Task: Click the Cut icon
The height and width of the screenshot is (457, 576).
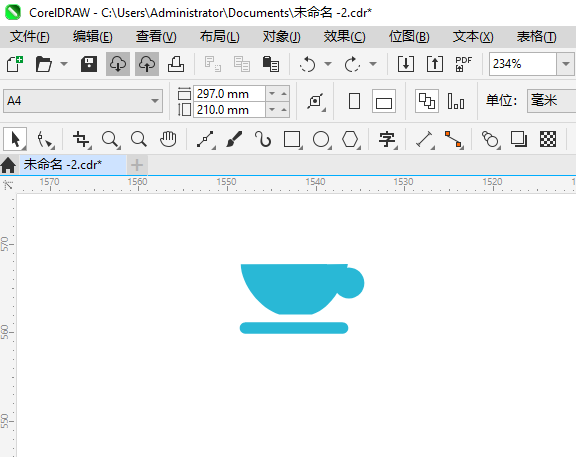Action: tap(213, 64)
